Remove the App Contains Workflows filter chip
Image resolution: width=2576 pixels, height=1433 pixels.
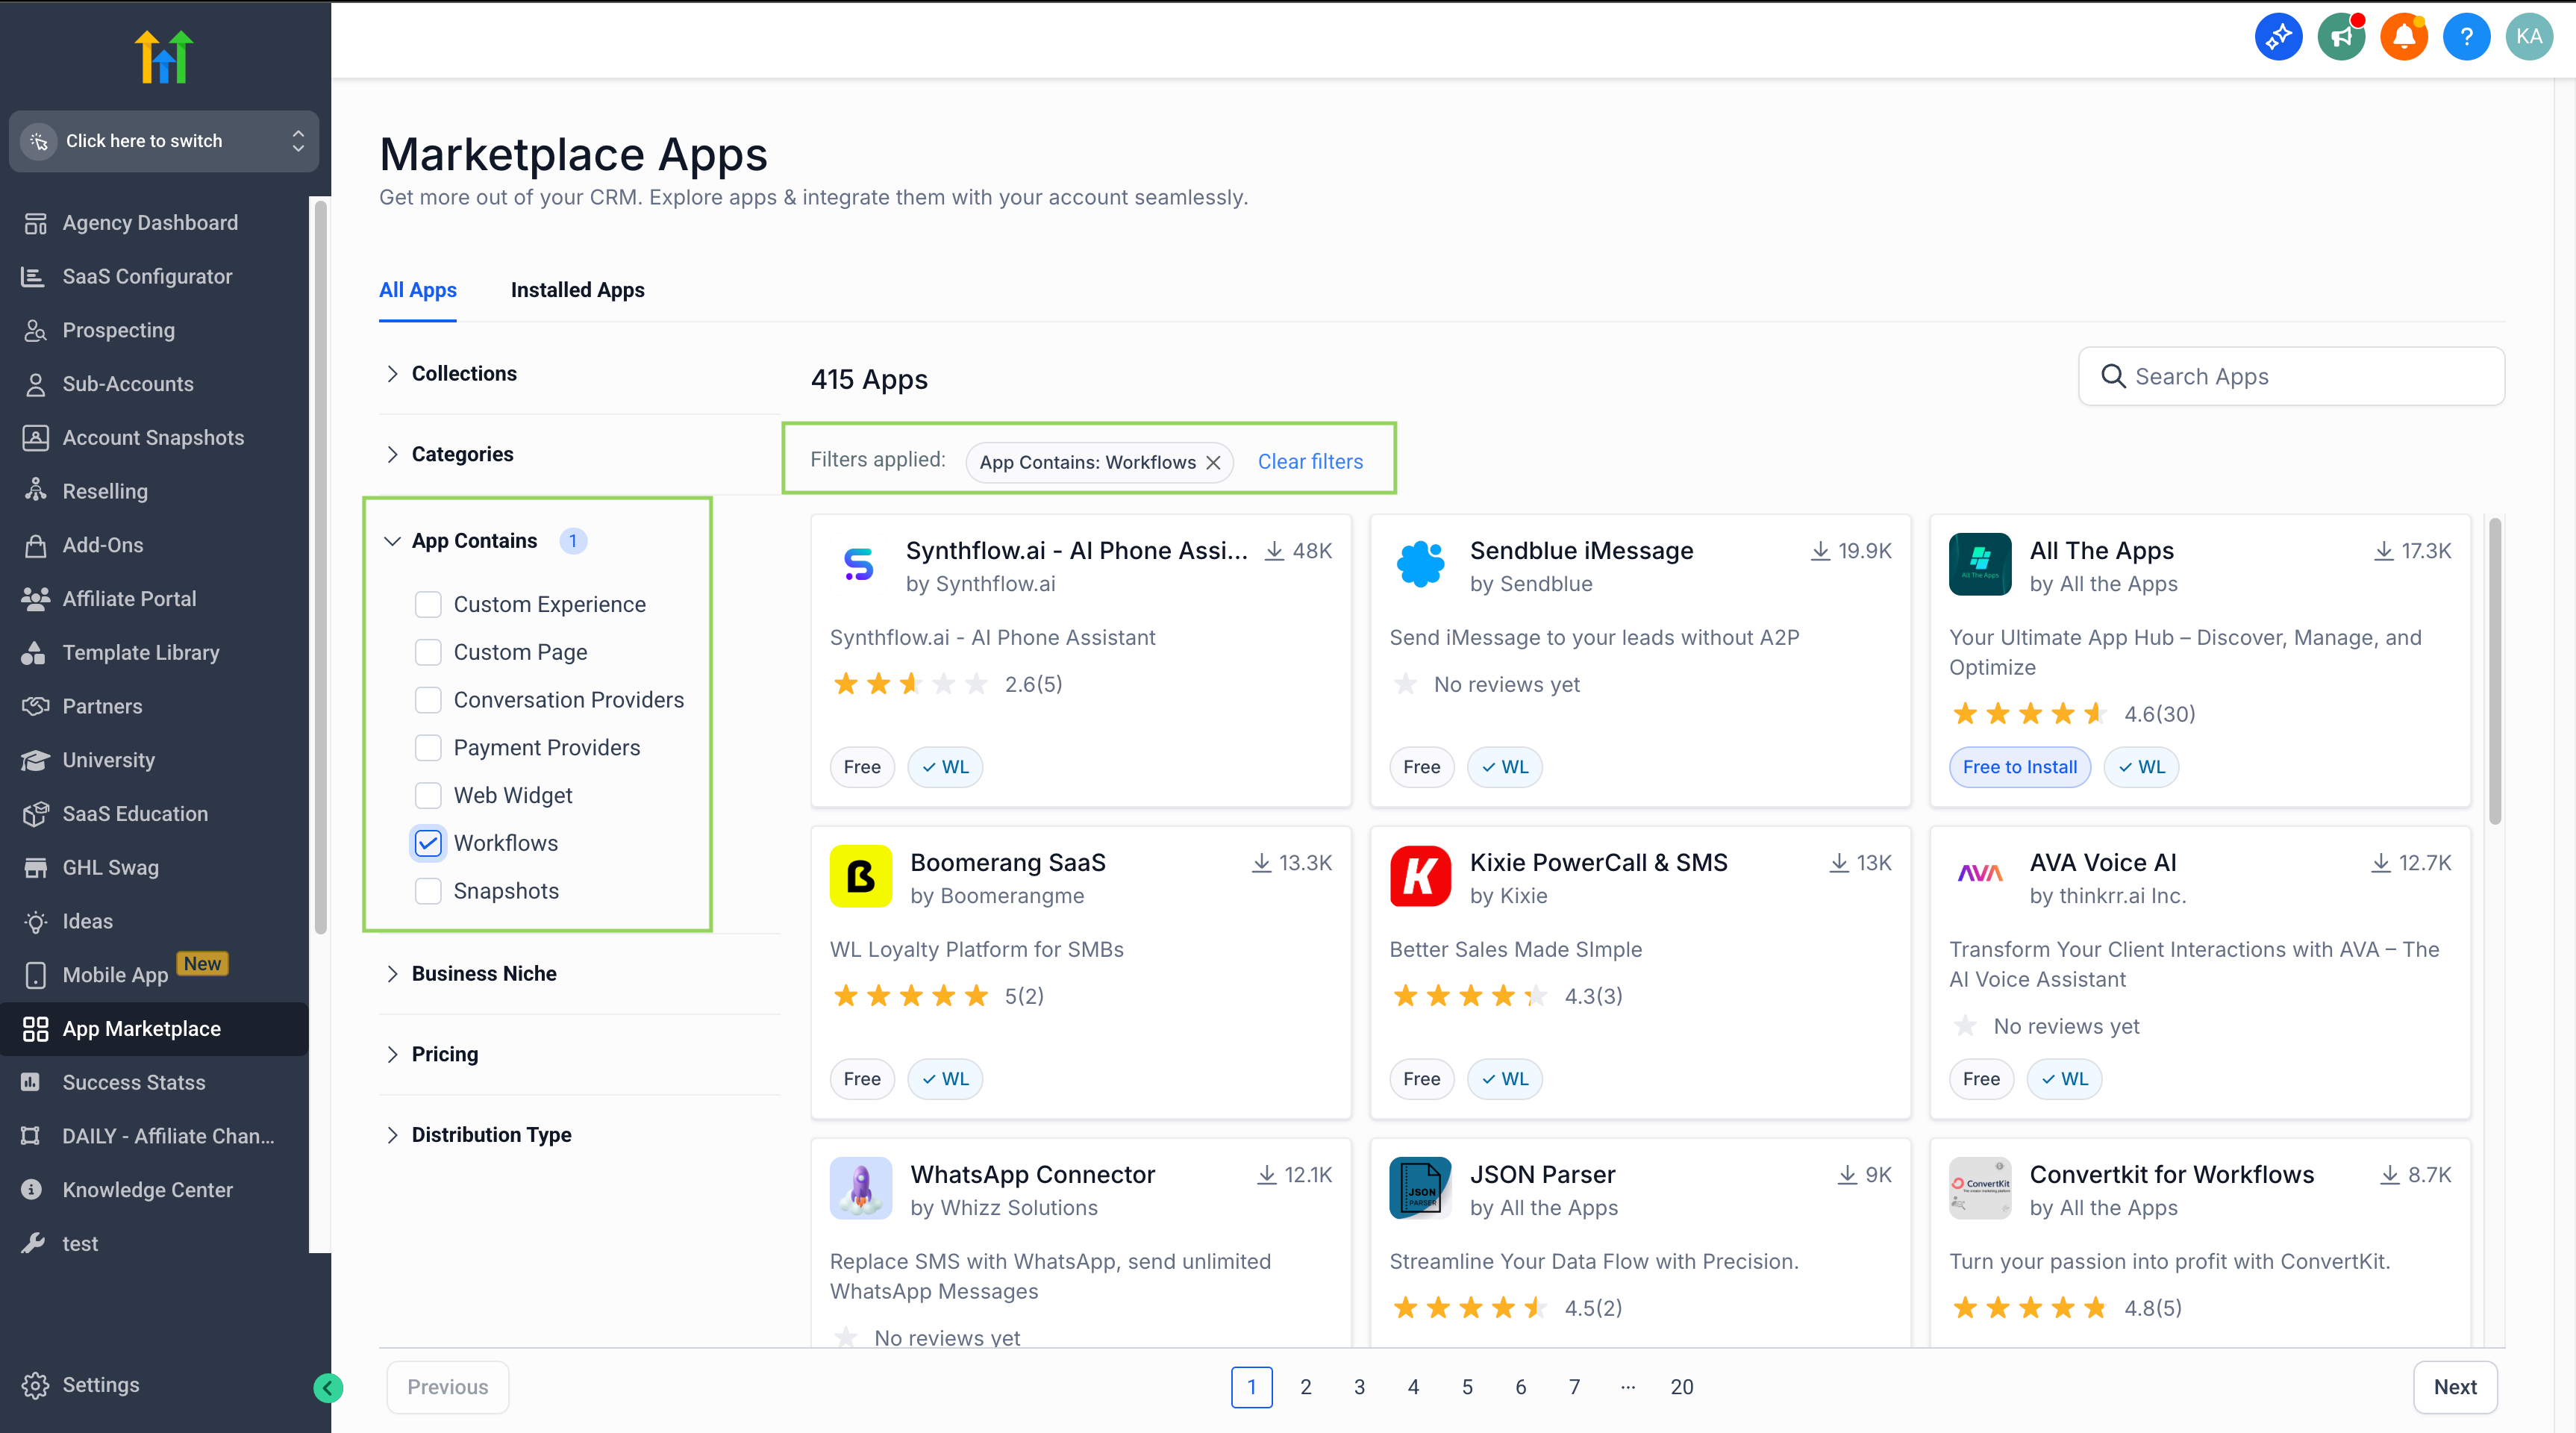(x=1213, y=462)
